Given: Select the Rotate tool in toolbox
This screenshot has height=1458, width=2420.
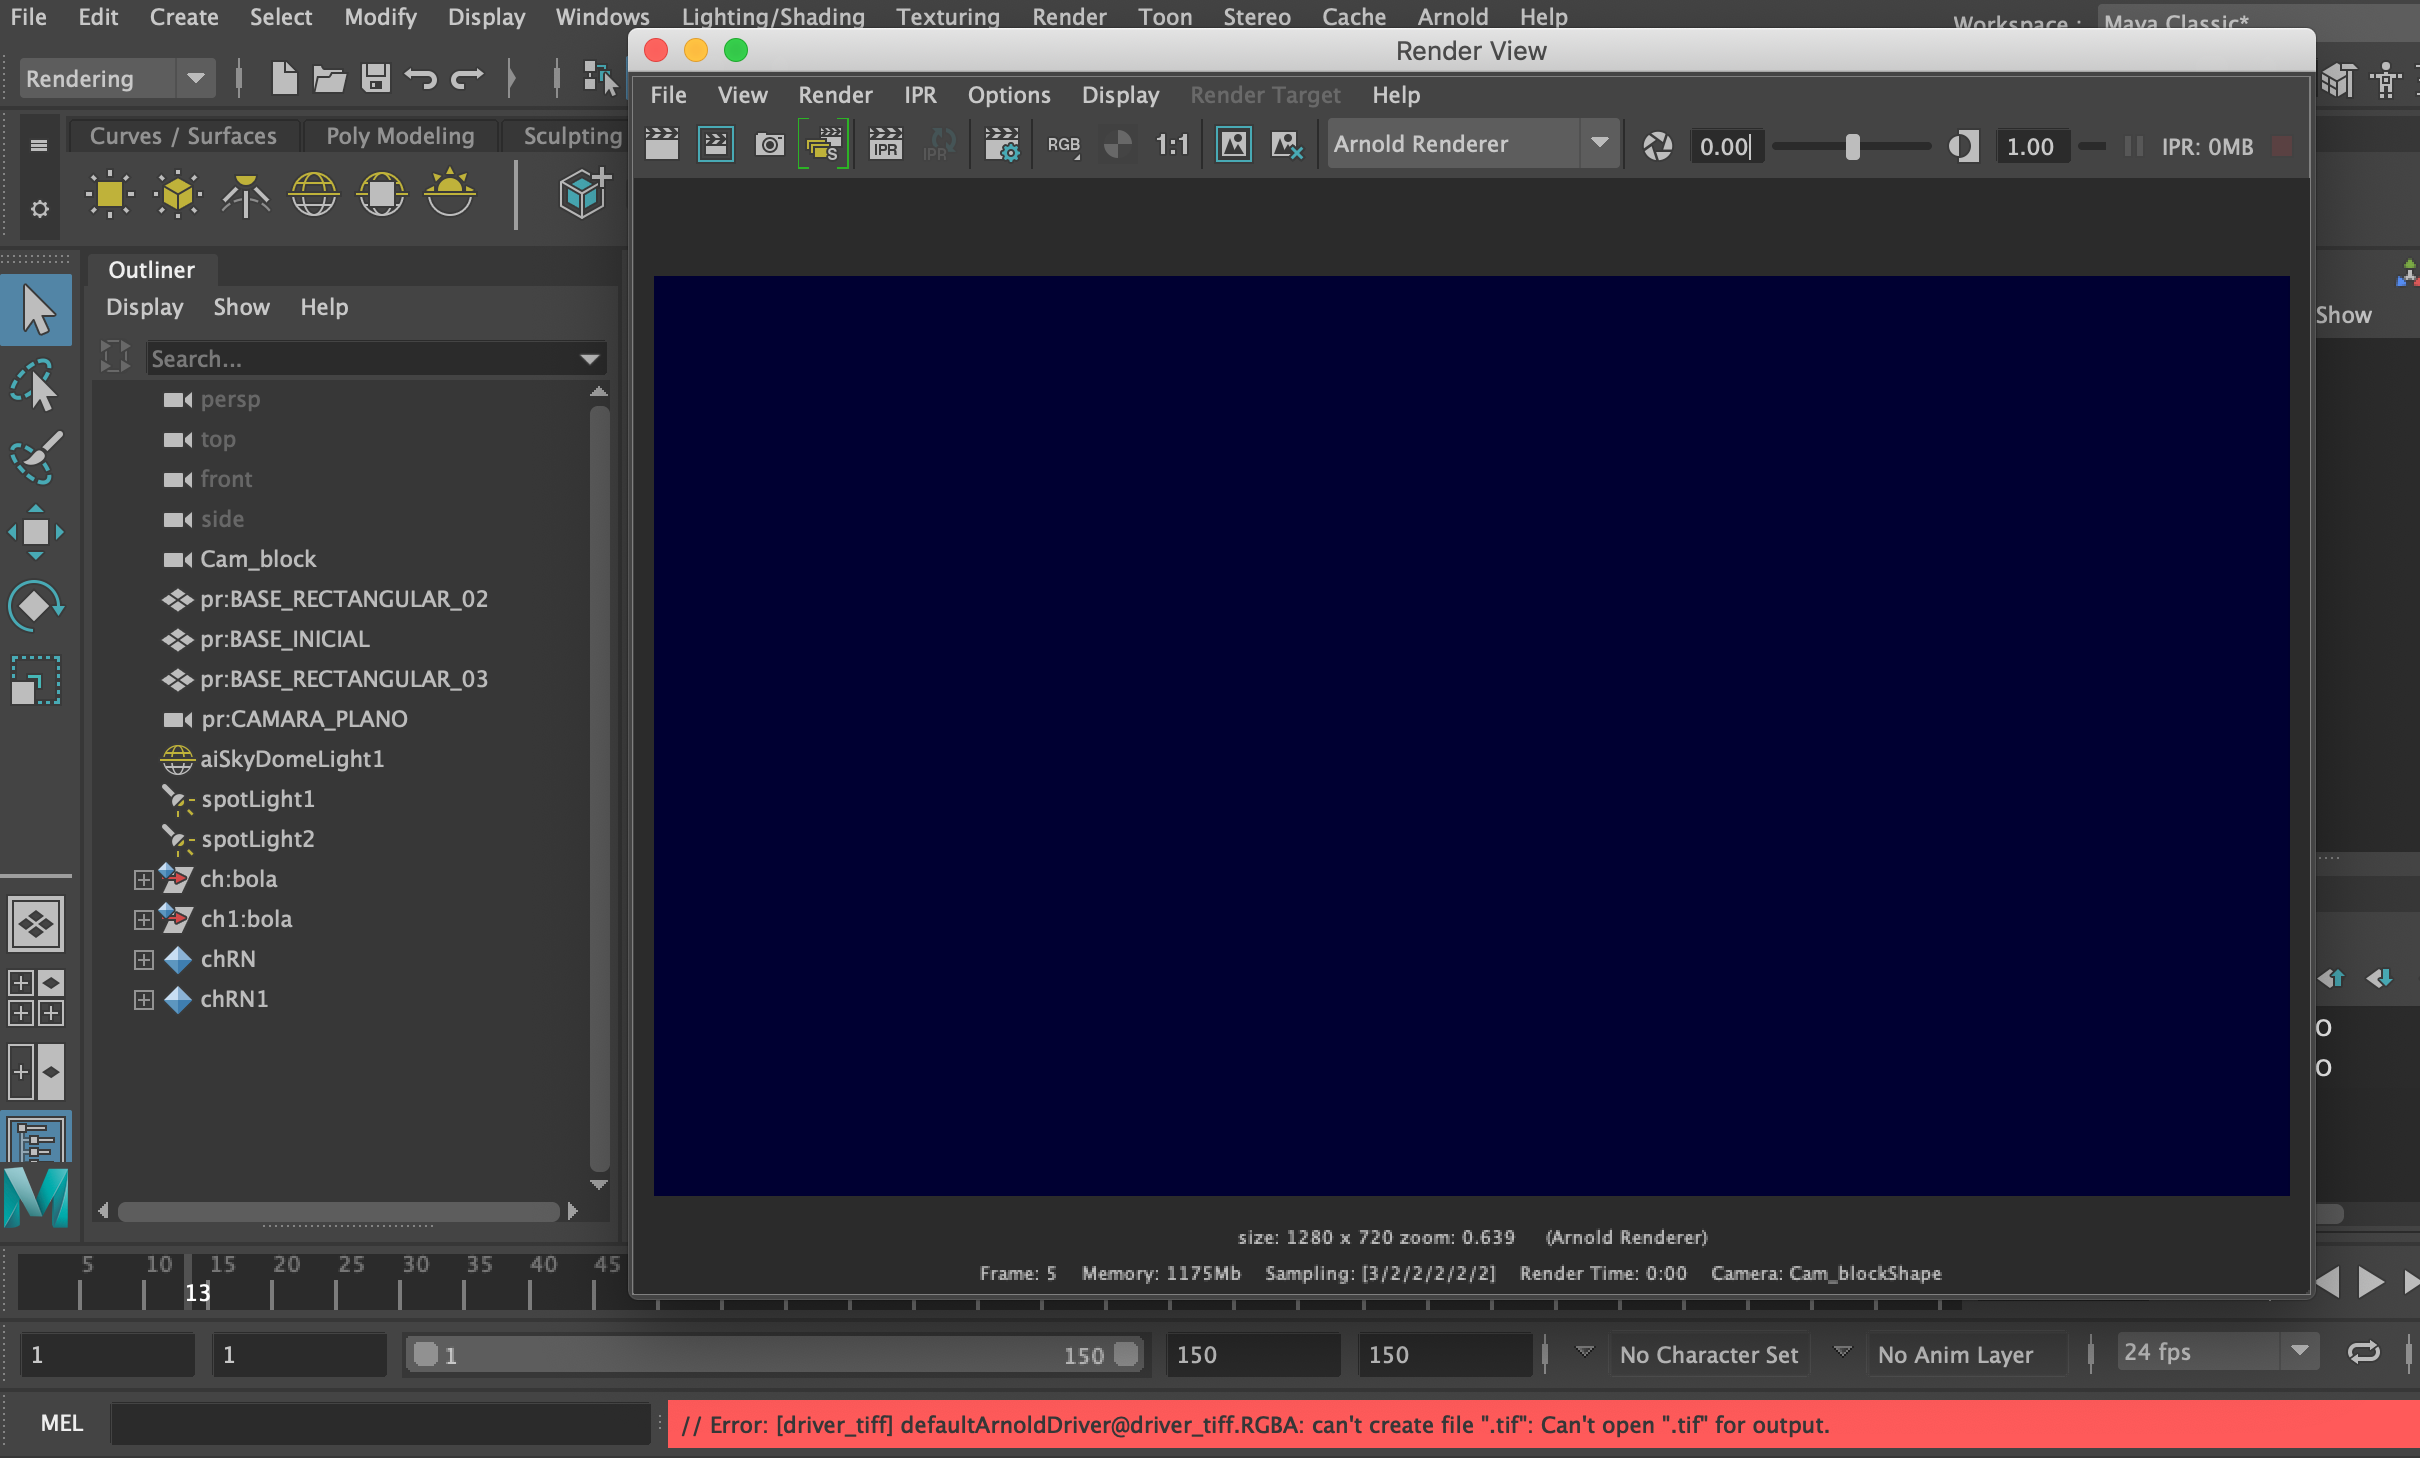Looking at the screenshot, I should pos(36,605).
